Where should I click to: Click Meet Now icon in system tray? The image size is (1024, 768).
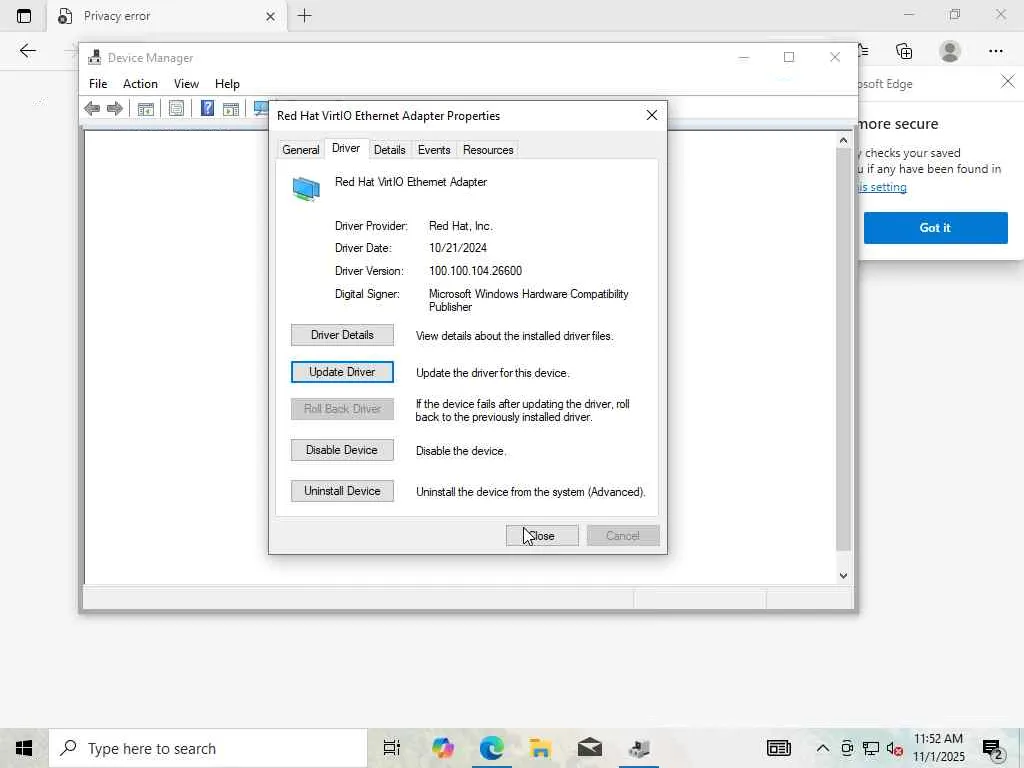click(x=847, y=748)
